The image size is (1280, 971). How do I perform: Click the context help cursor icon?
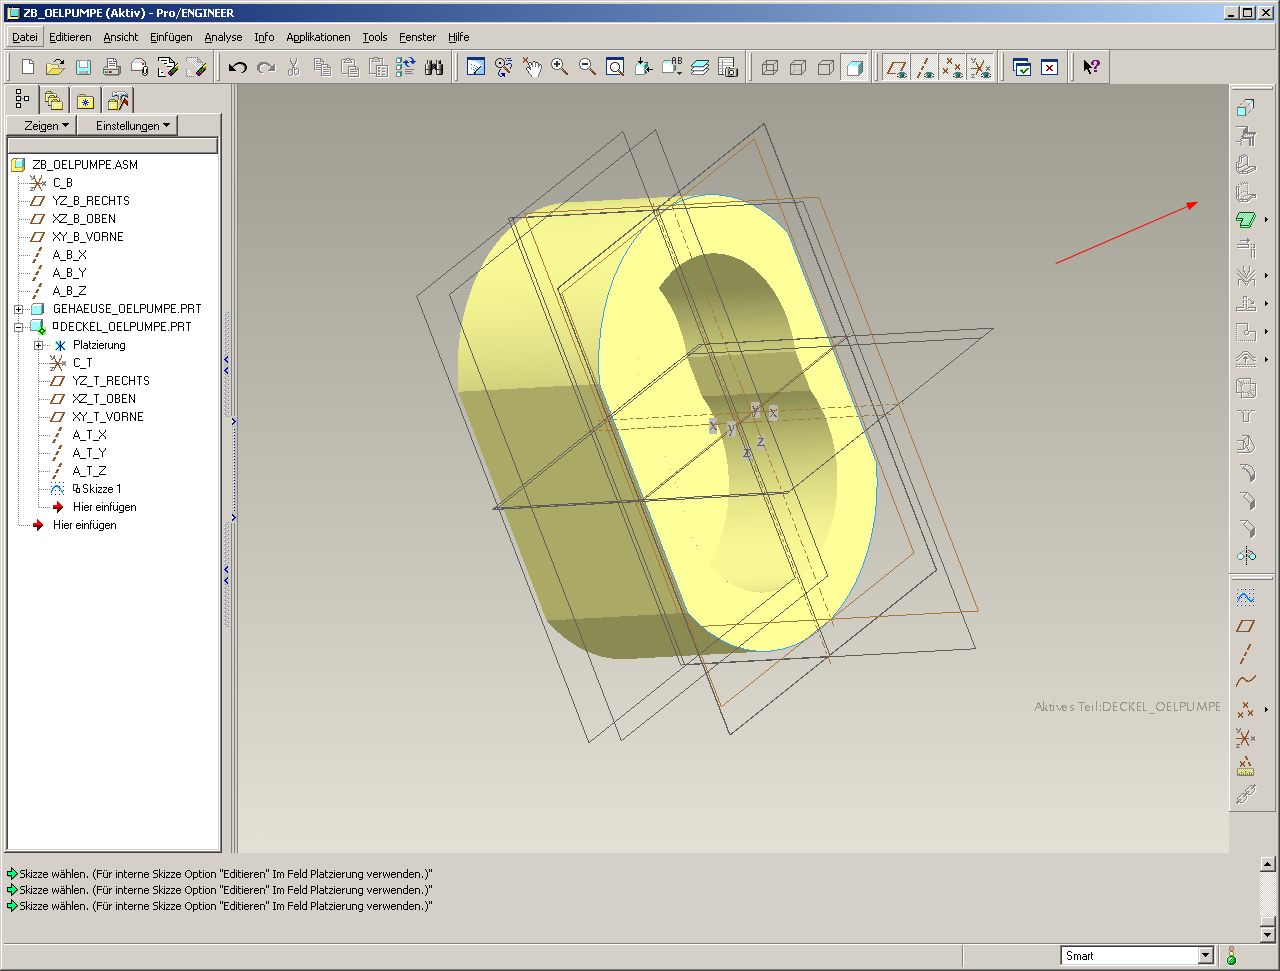[x=1091, y=67]
